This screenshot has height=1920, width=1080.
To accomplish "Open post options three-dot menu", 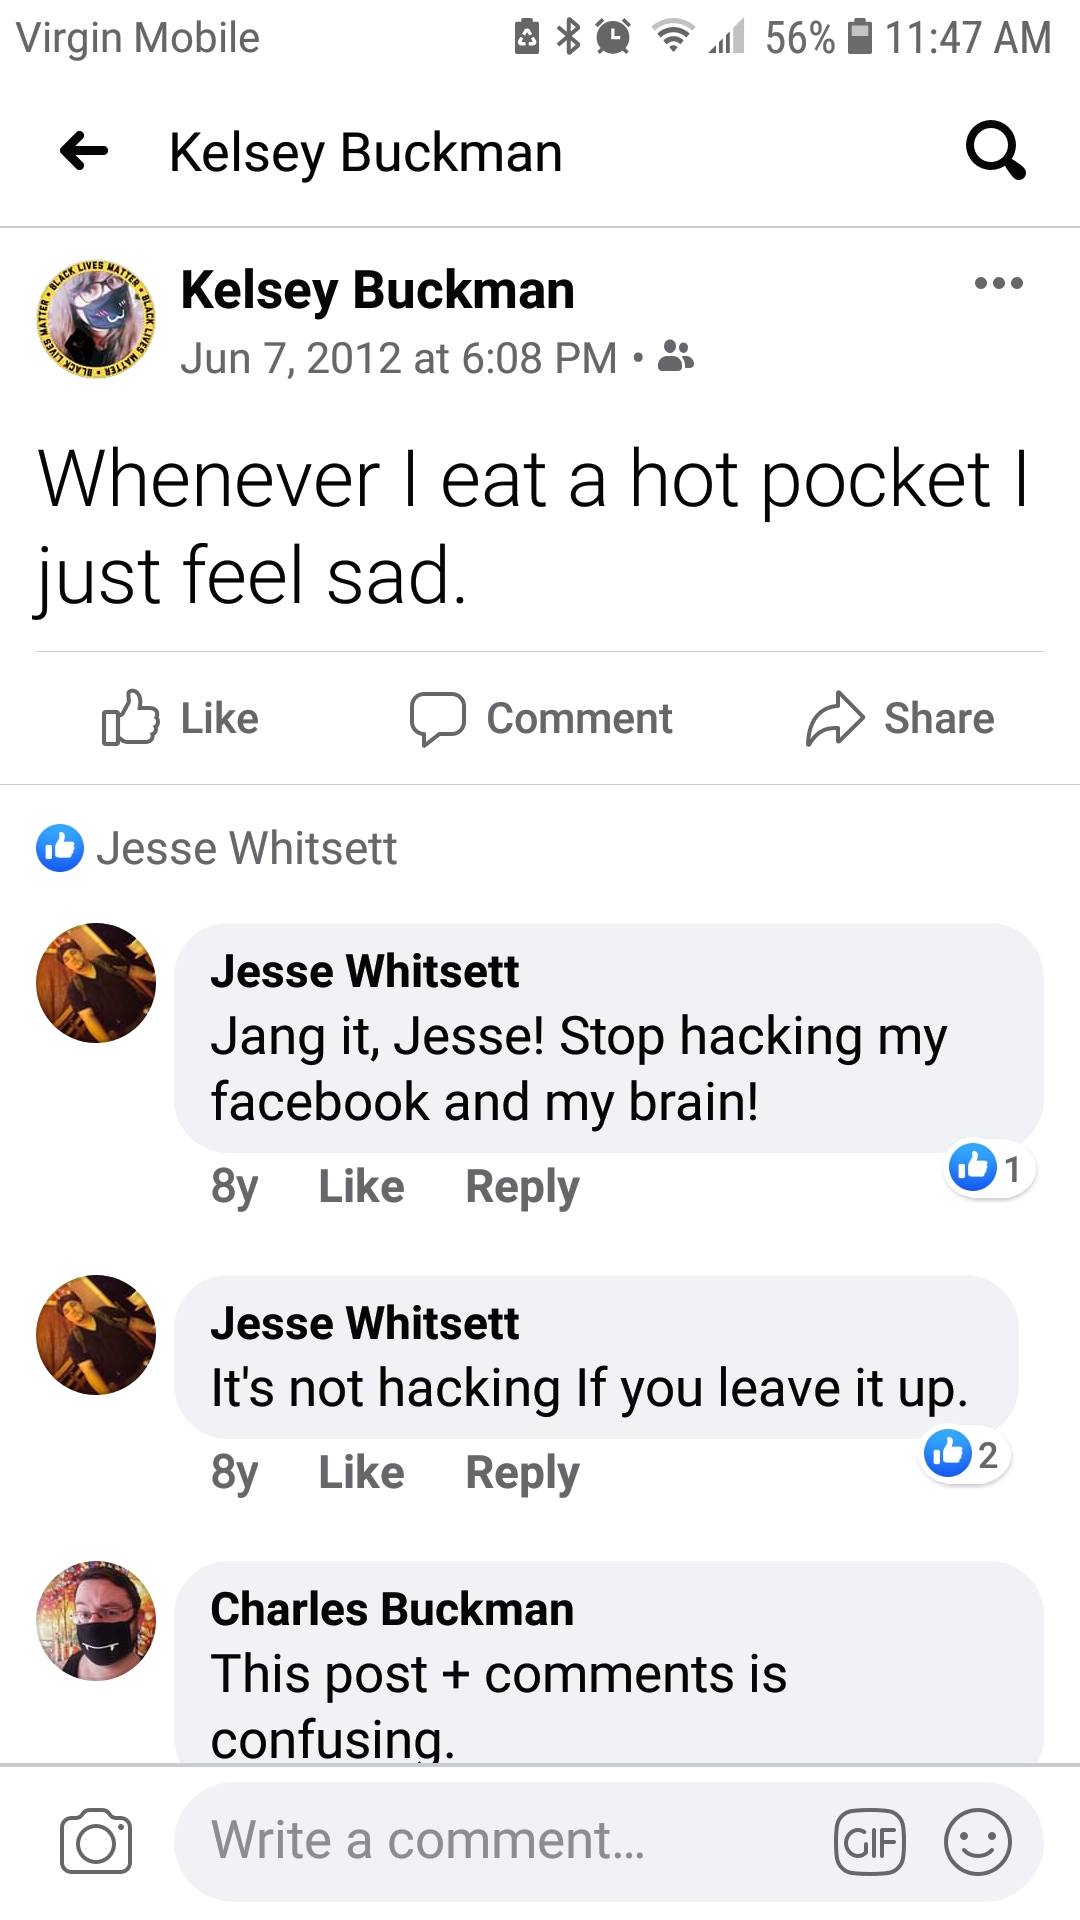I will [x=998, y=283].
